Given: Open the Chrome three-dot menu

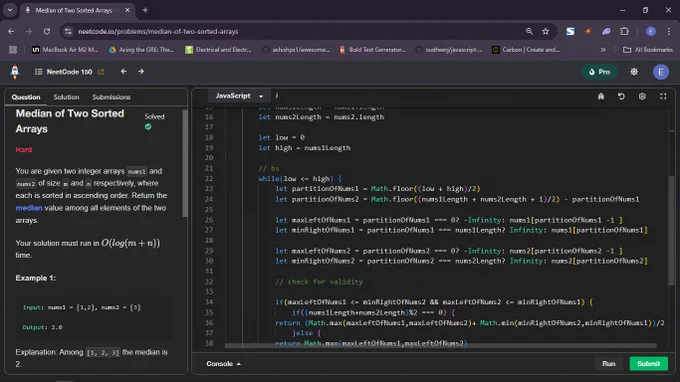Looking at the screenshot, I should click(669, 31).
